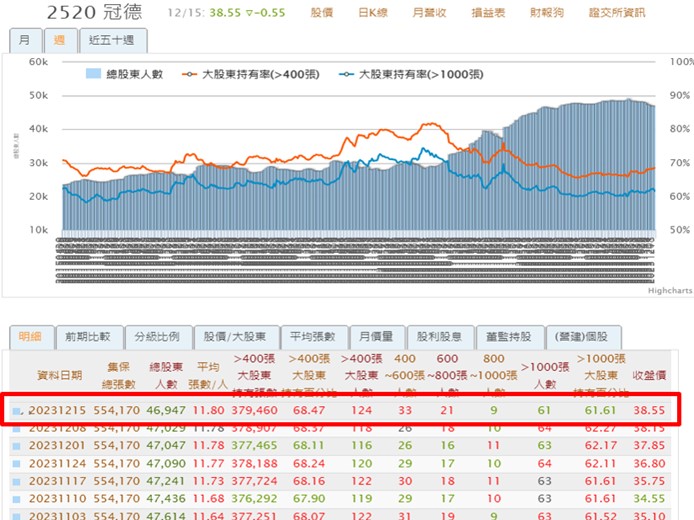
Task: Click the 36.80 closing price cell
Action: (649, 464)
